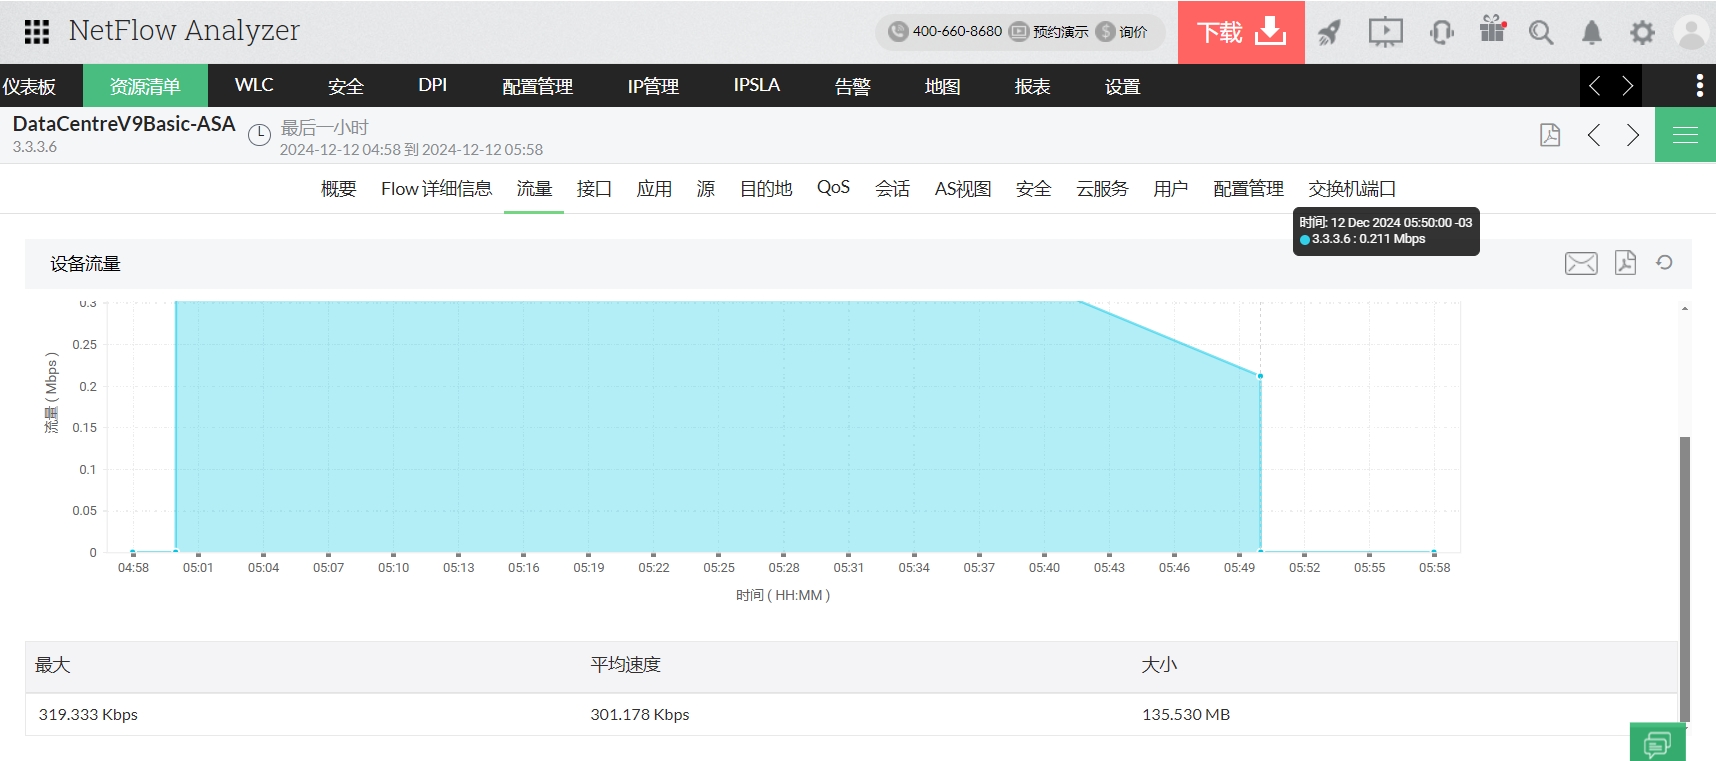
Task: Click the search magnifier icon
Action: tap(1541, 33)
